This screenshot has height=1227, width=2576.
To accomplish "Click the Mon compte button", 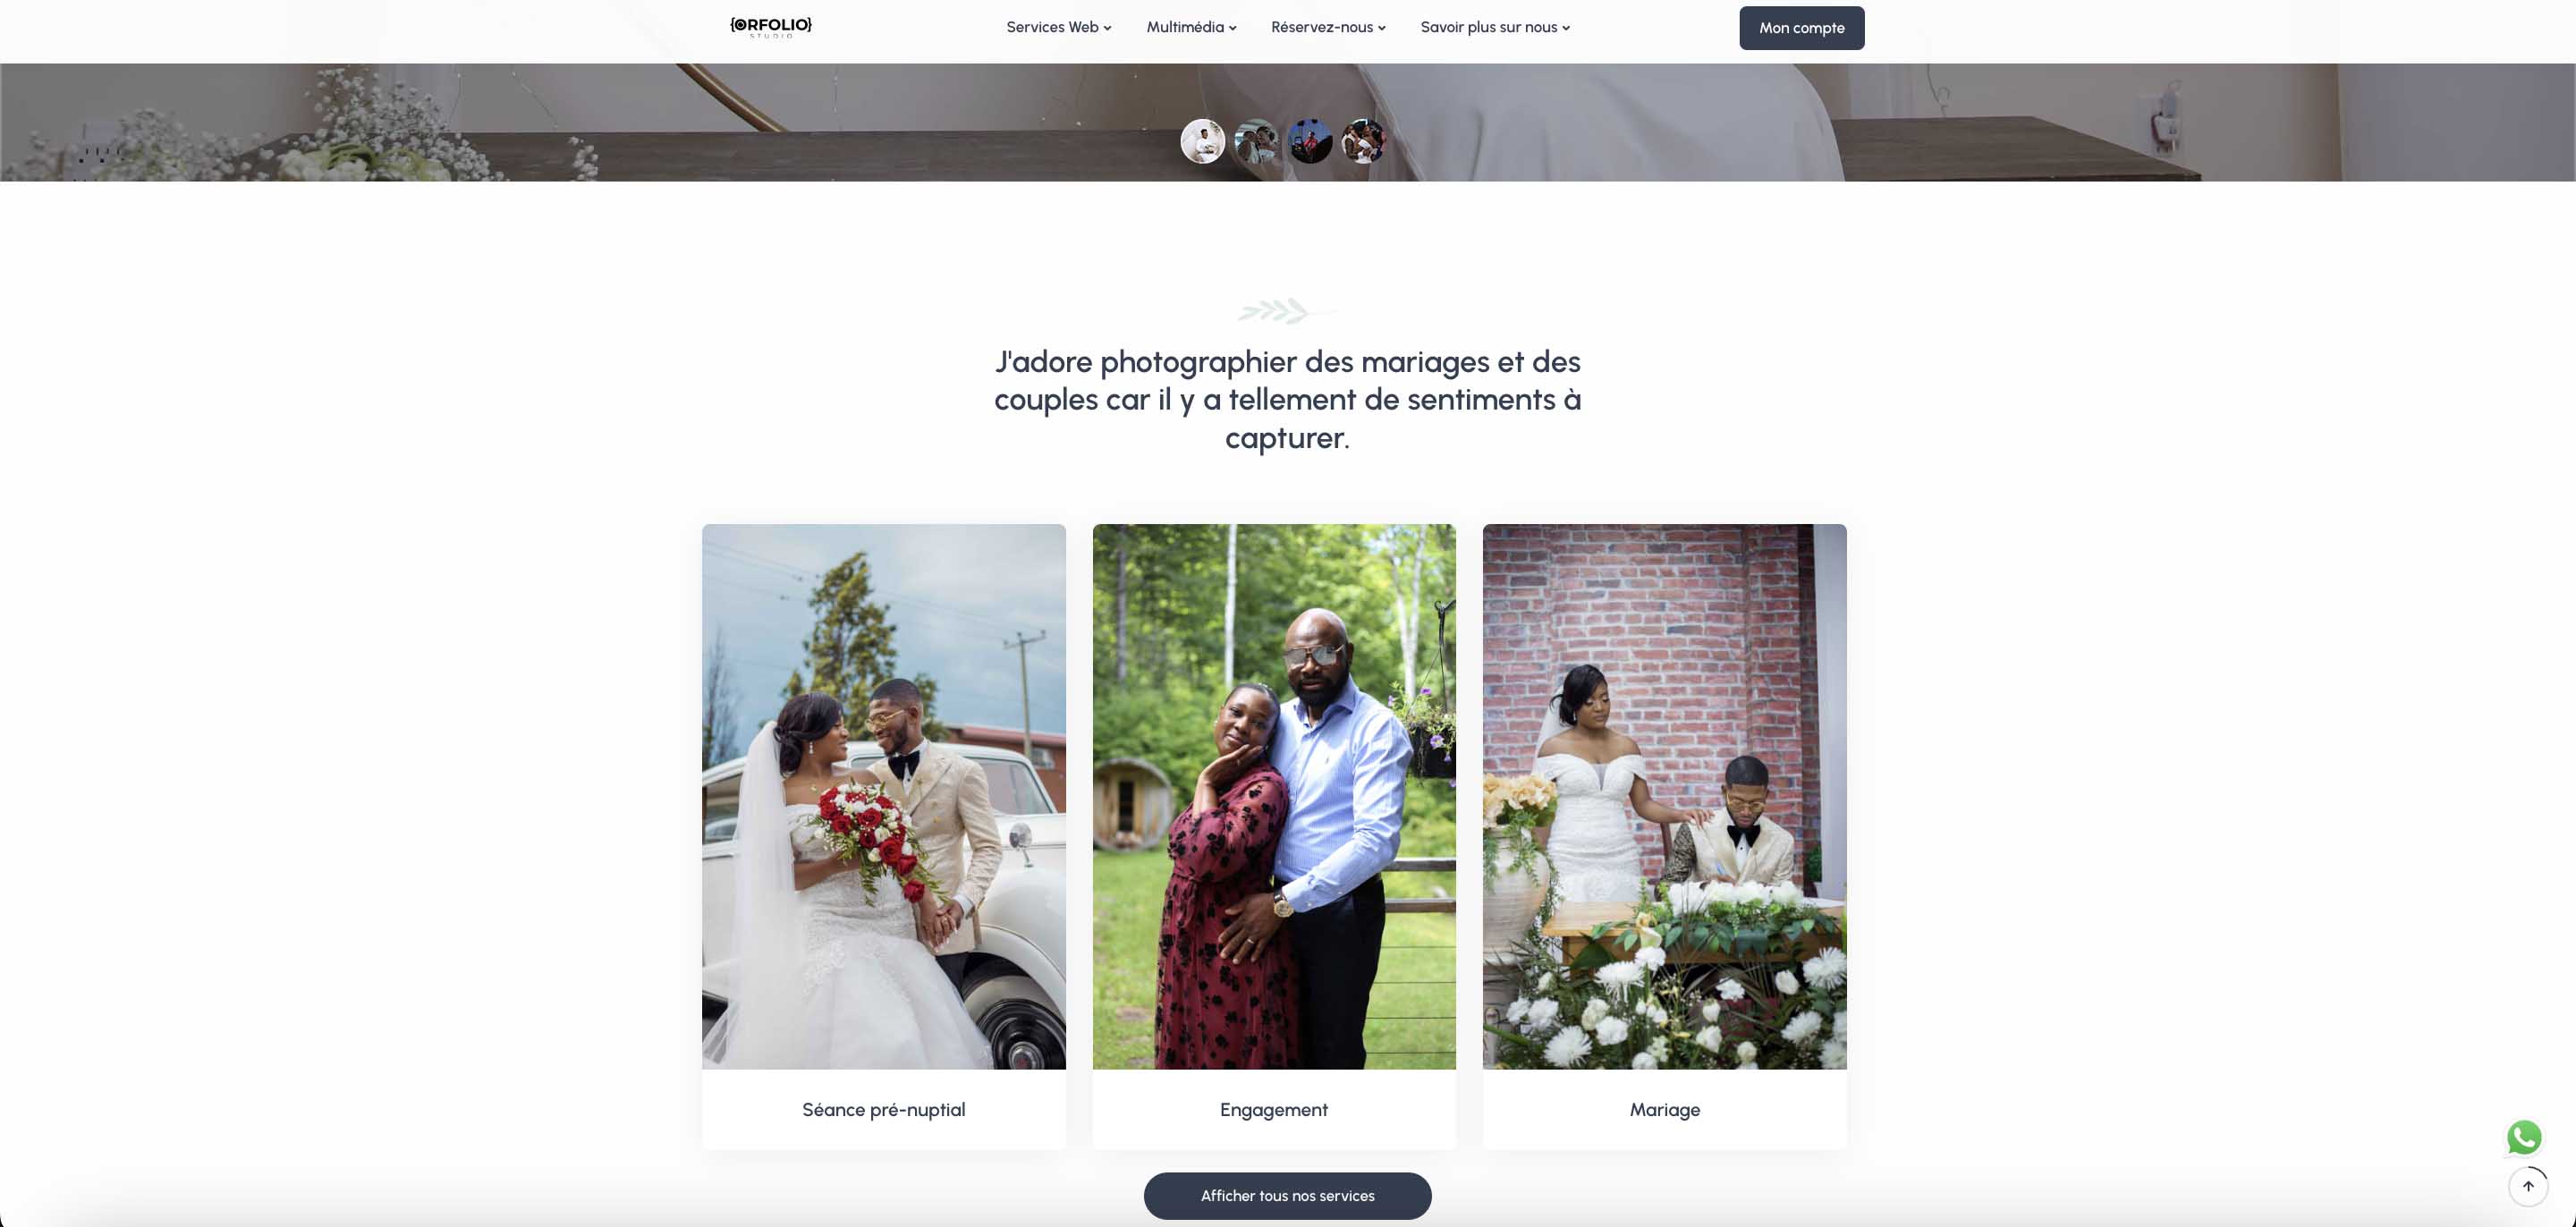I will point(1801,28).
